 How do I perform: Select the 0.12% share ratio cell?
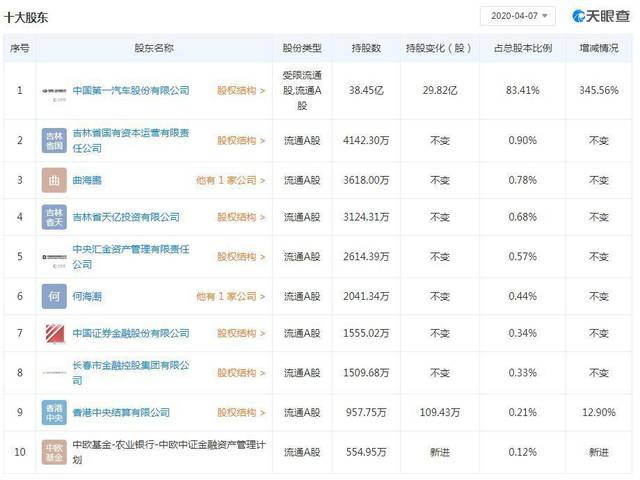[x=523, y=452]
